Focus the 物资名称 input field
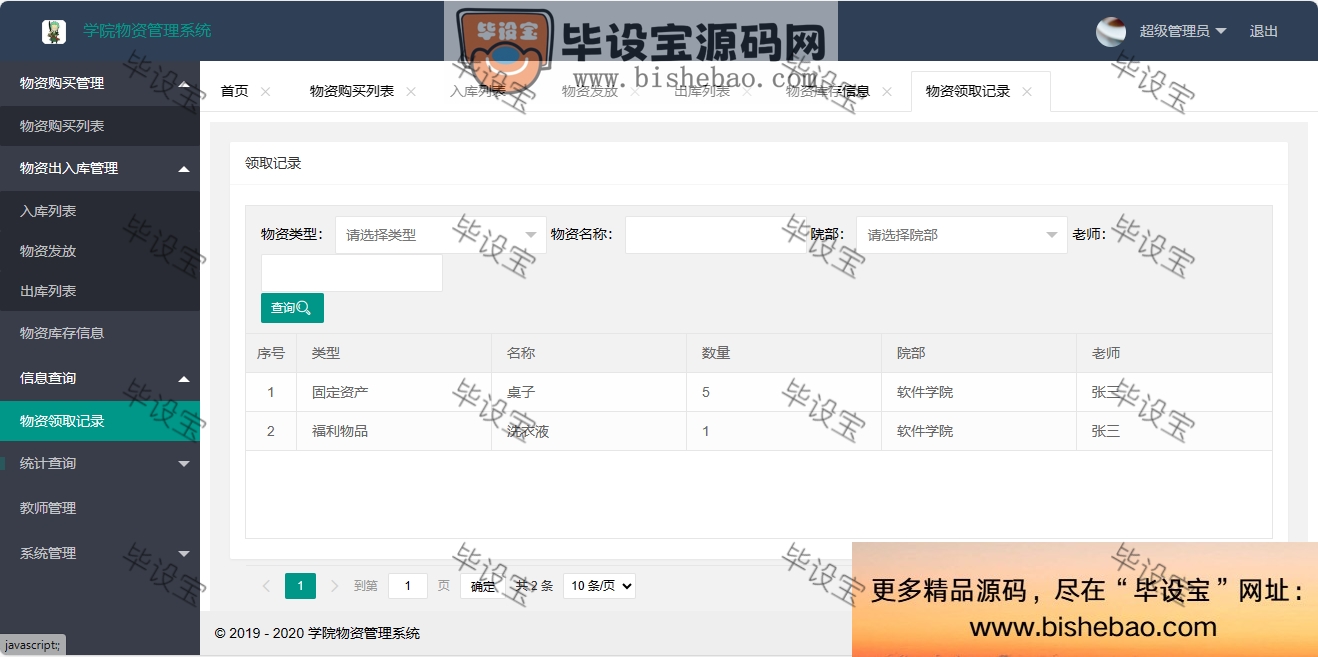Screen dimensions: 1318x657 (x=716, y=235)
